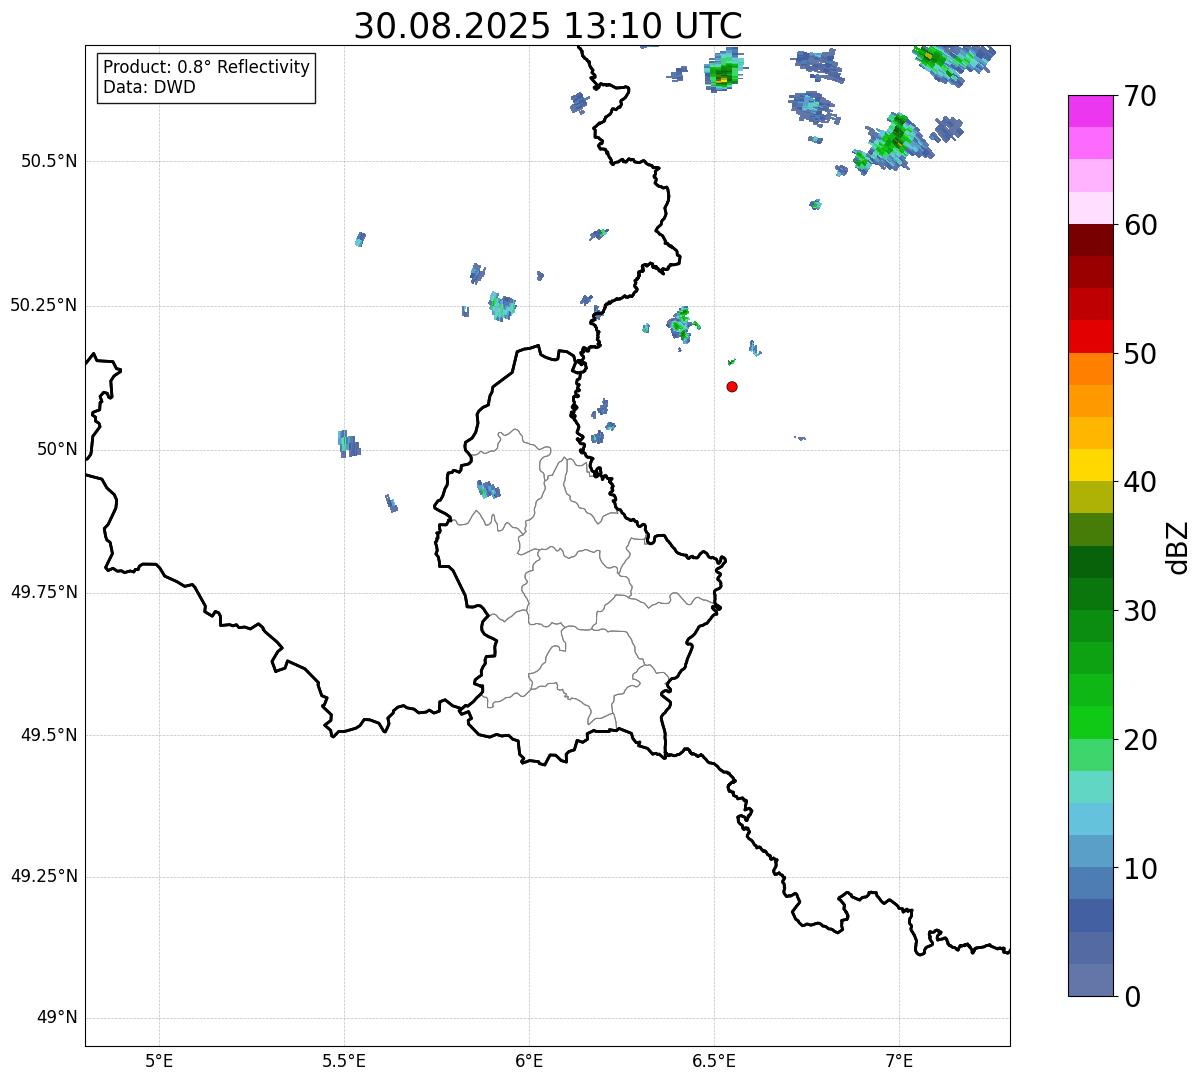1202x1081 pixels.
Task: Click the radar echo near 5.5°E, 50°N
Action: (x=348, y=443)
